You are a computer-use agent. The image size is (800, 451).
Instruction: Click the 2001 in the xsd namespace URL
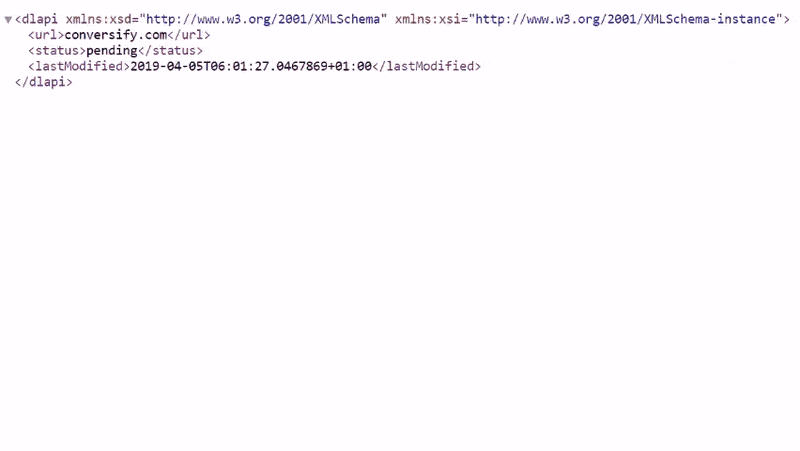[x=292, y=19]
